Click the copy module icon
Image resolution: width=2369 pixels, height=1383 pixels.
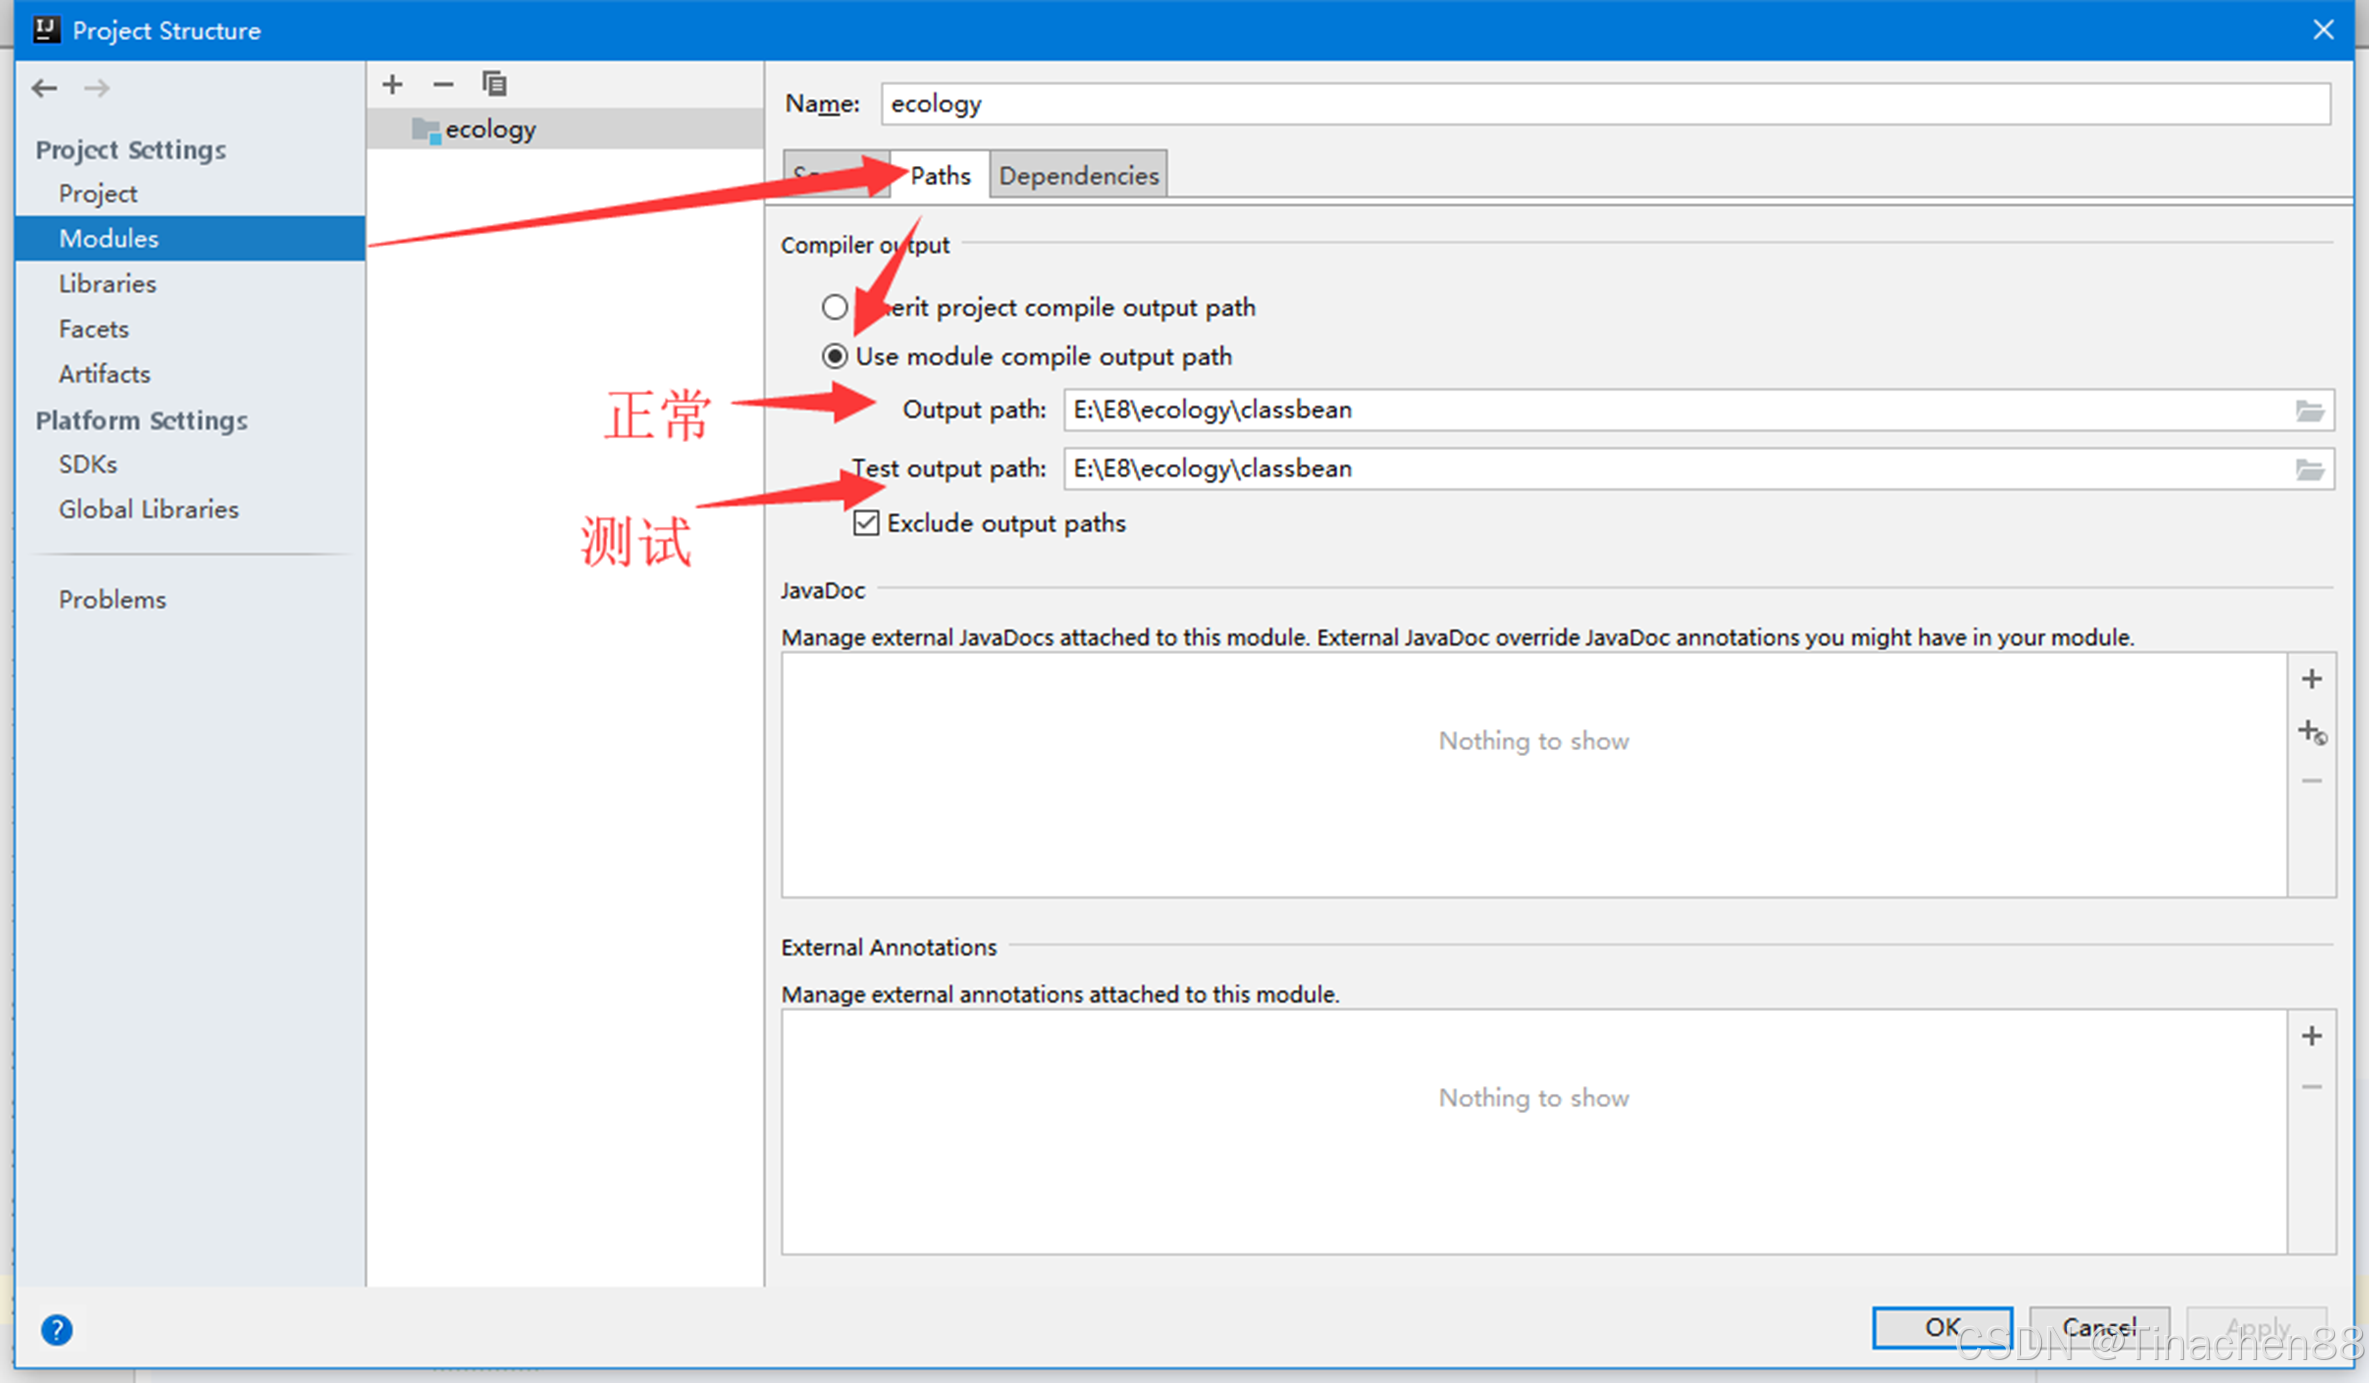494,85
